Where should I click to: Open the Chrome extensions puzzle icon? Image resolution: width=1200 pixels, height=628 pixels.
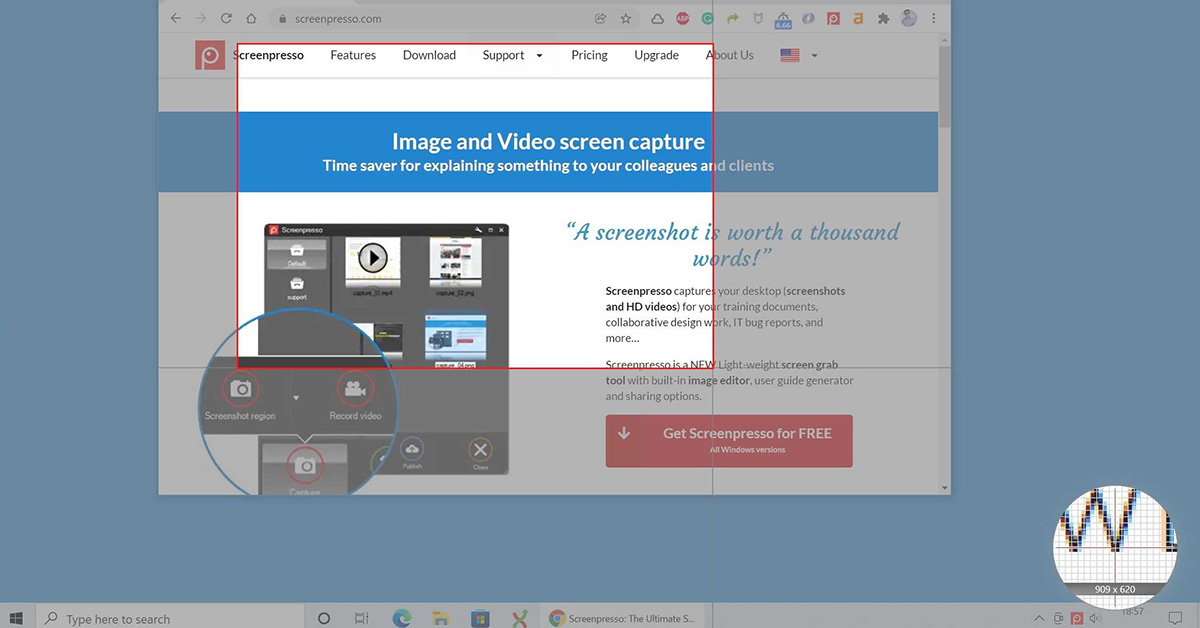coord(884,18)
